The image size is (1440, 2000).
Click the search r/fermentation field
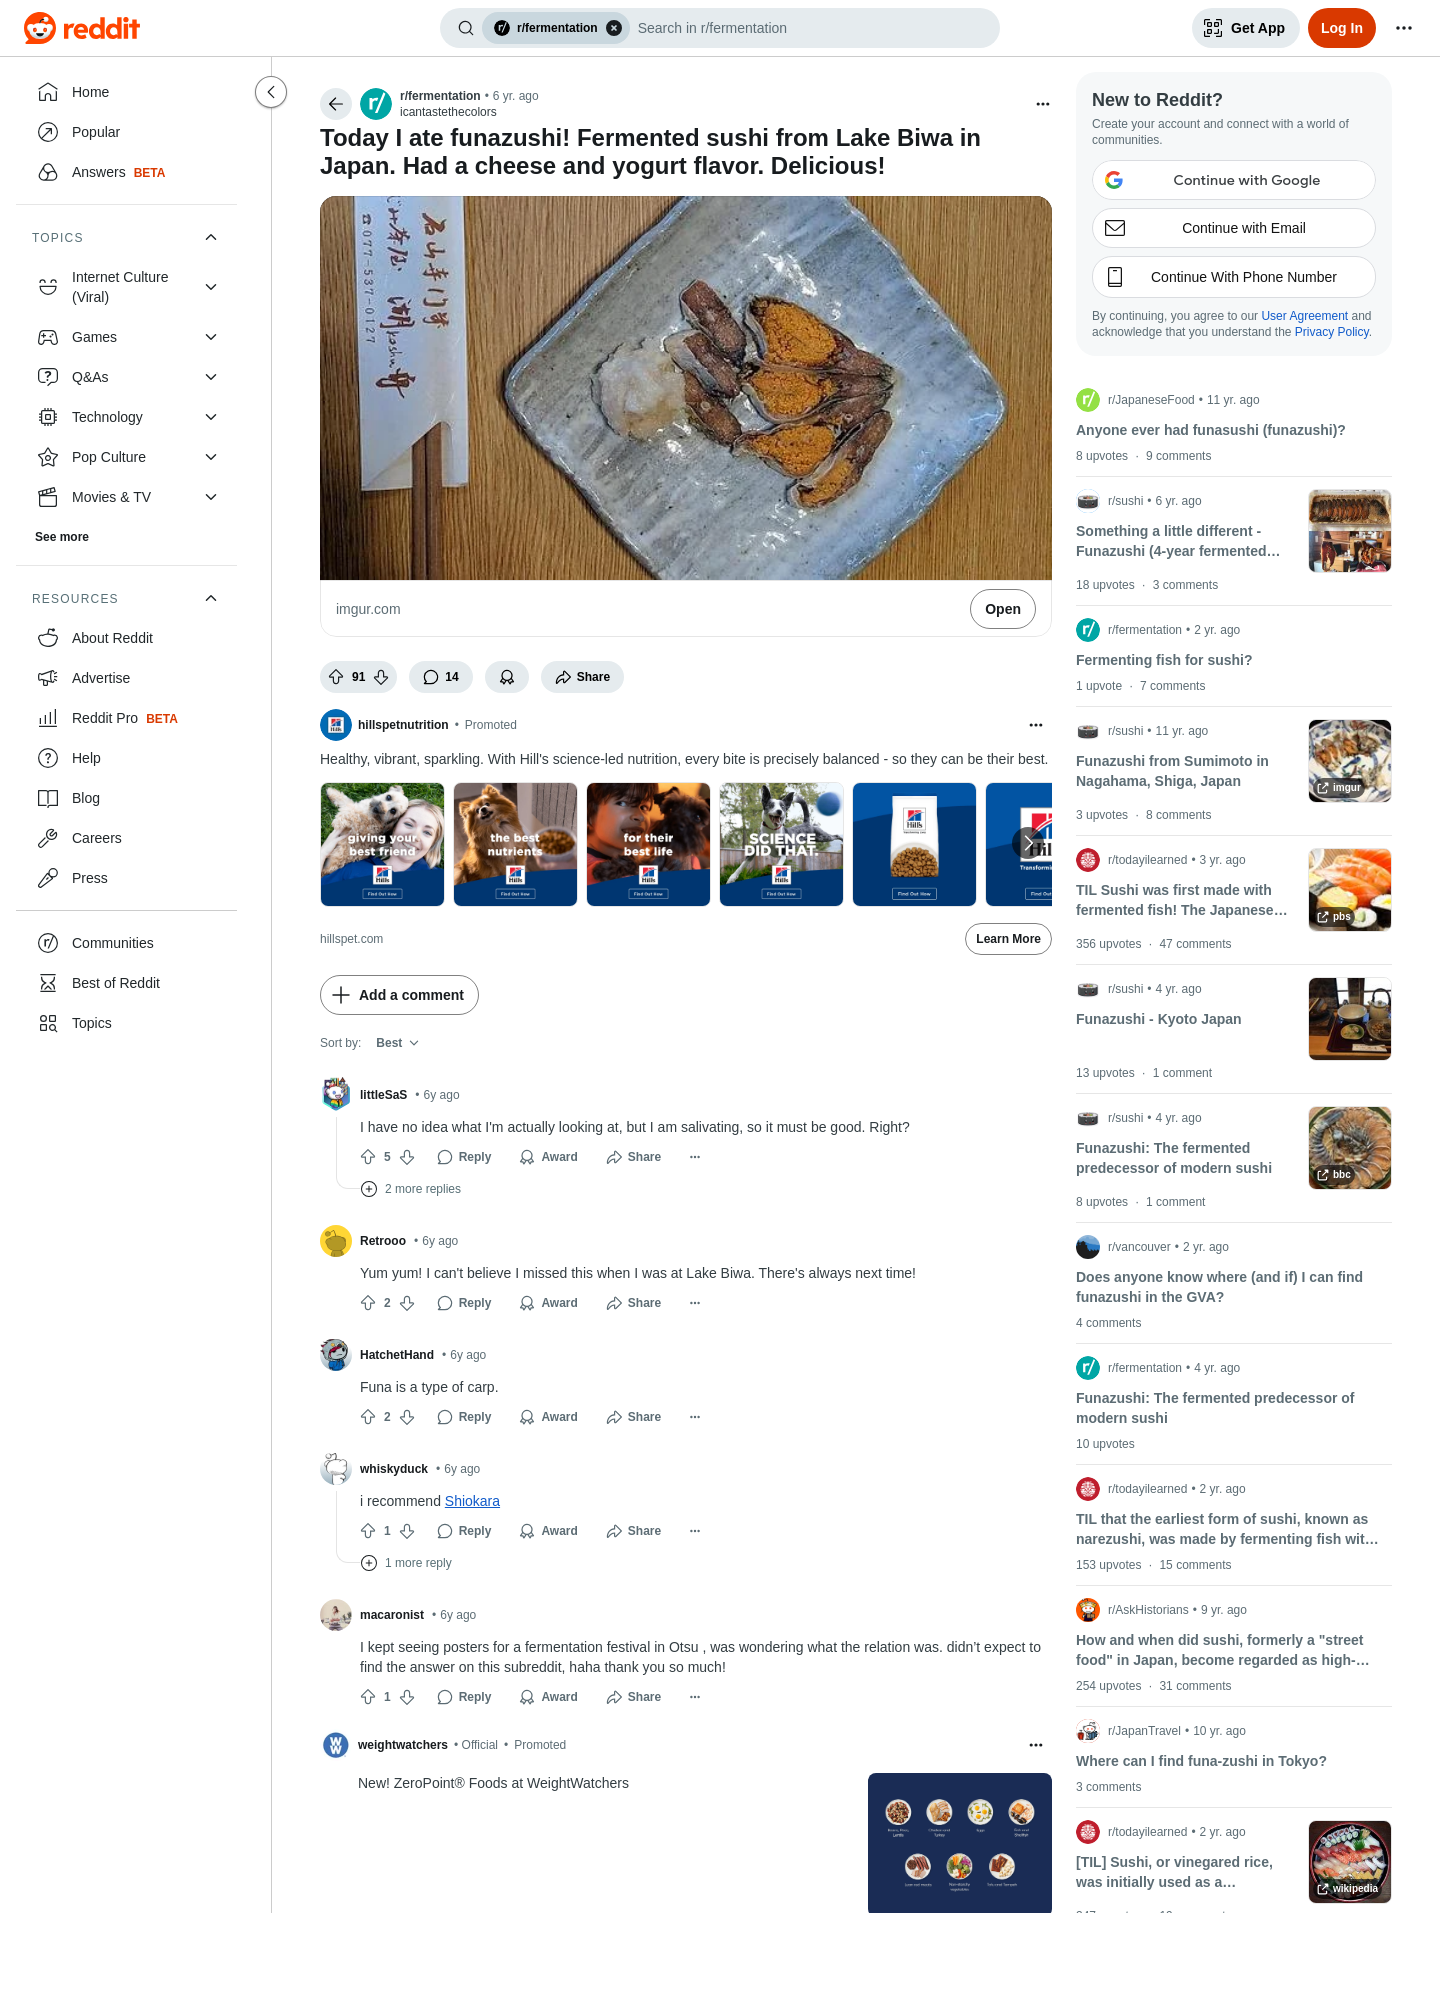[x=810, y=28]
